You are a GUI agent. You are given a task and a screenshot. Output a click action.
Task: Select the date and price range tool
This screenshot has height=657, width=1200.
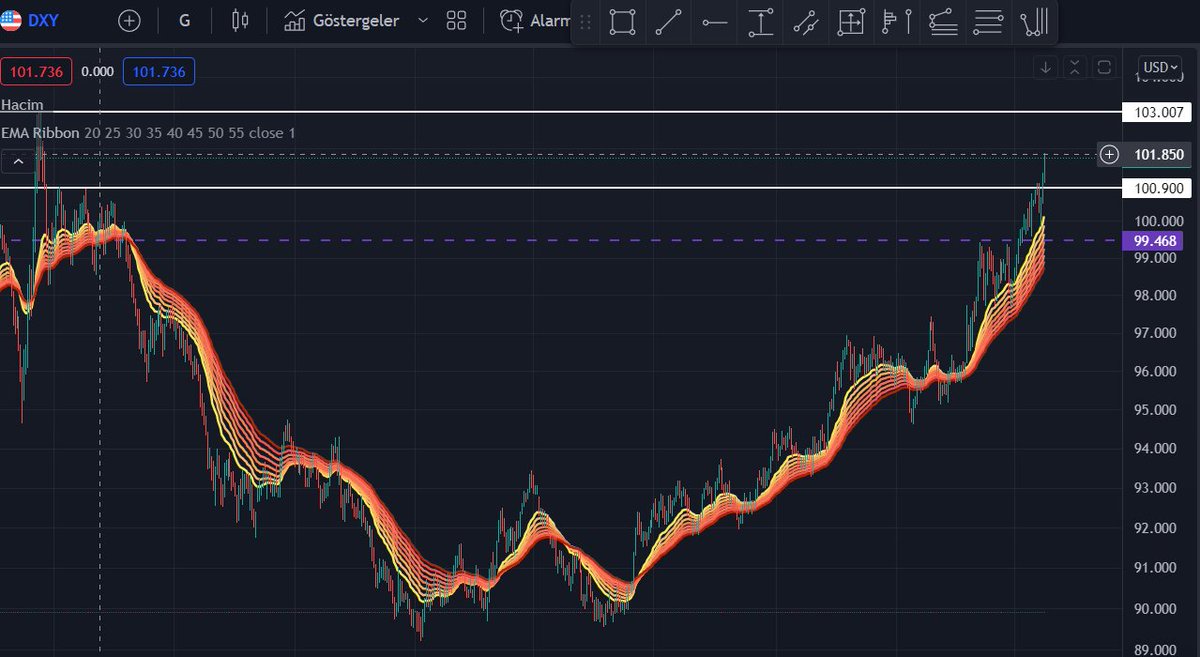point(851,22)
